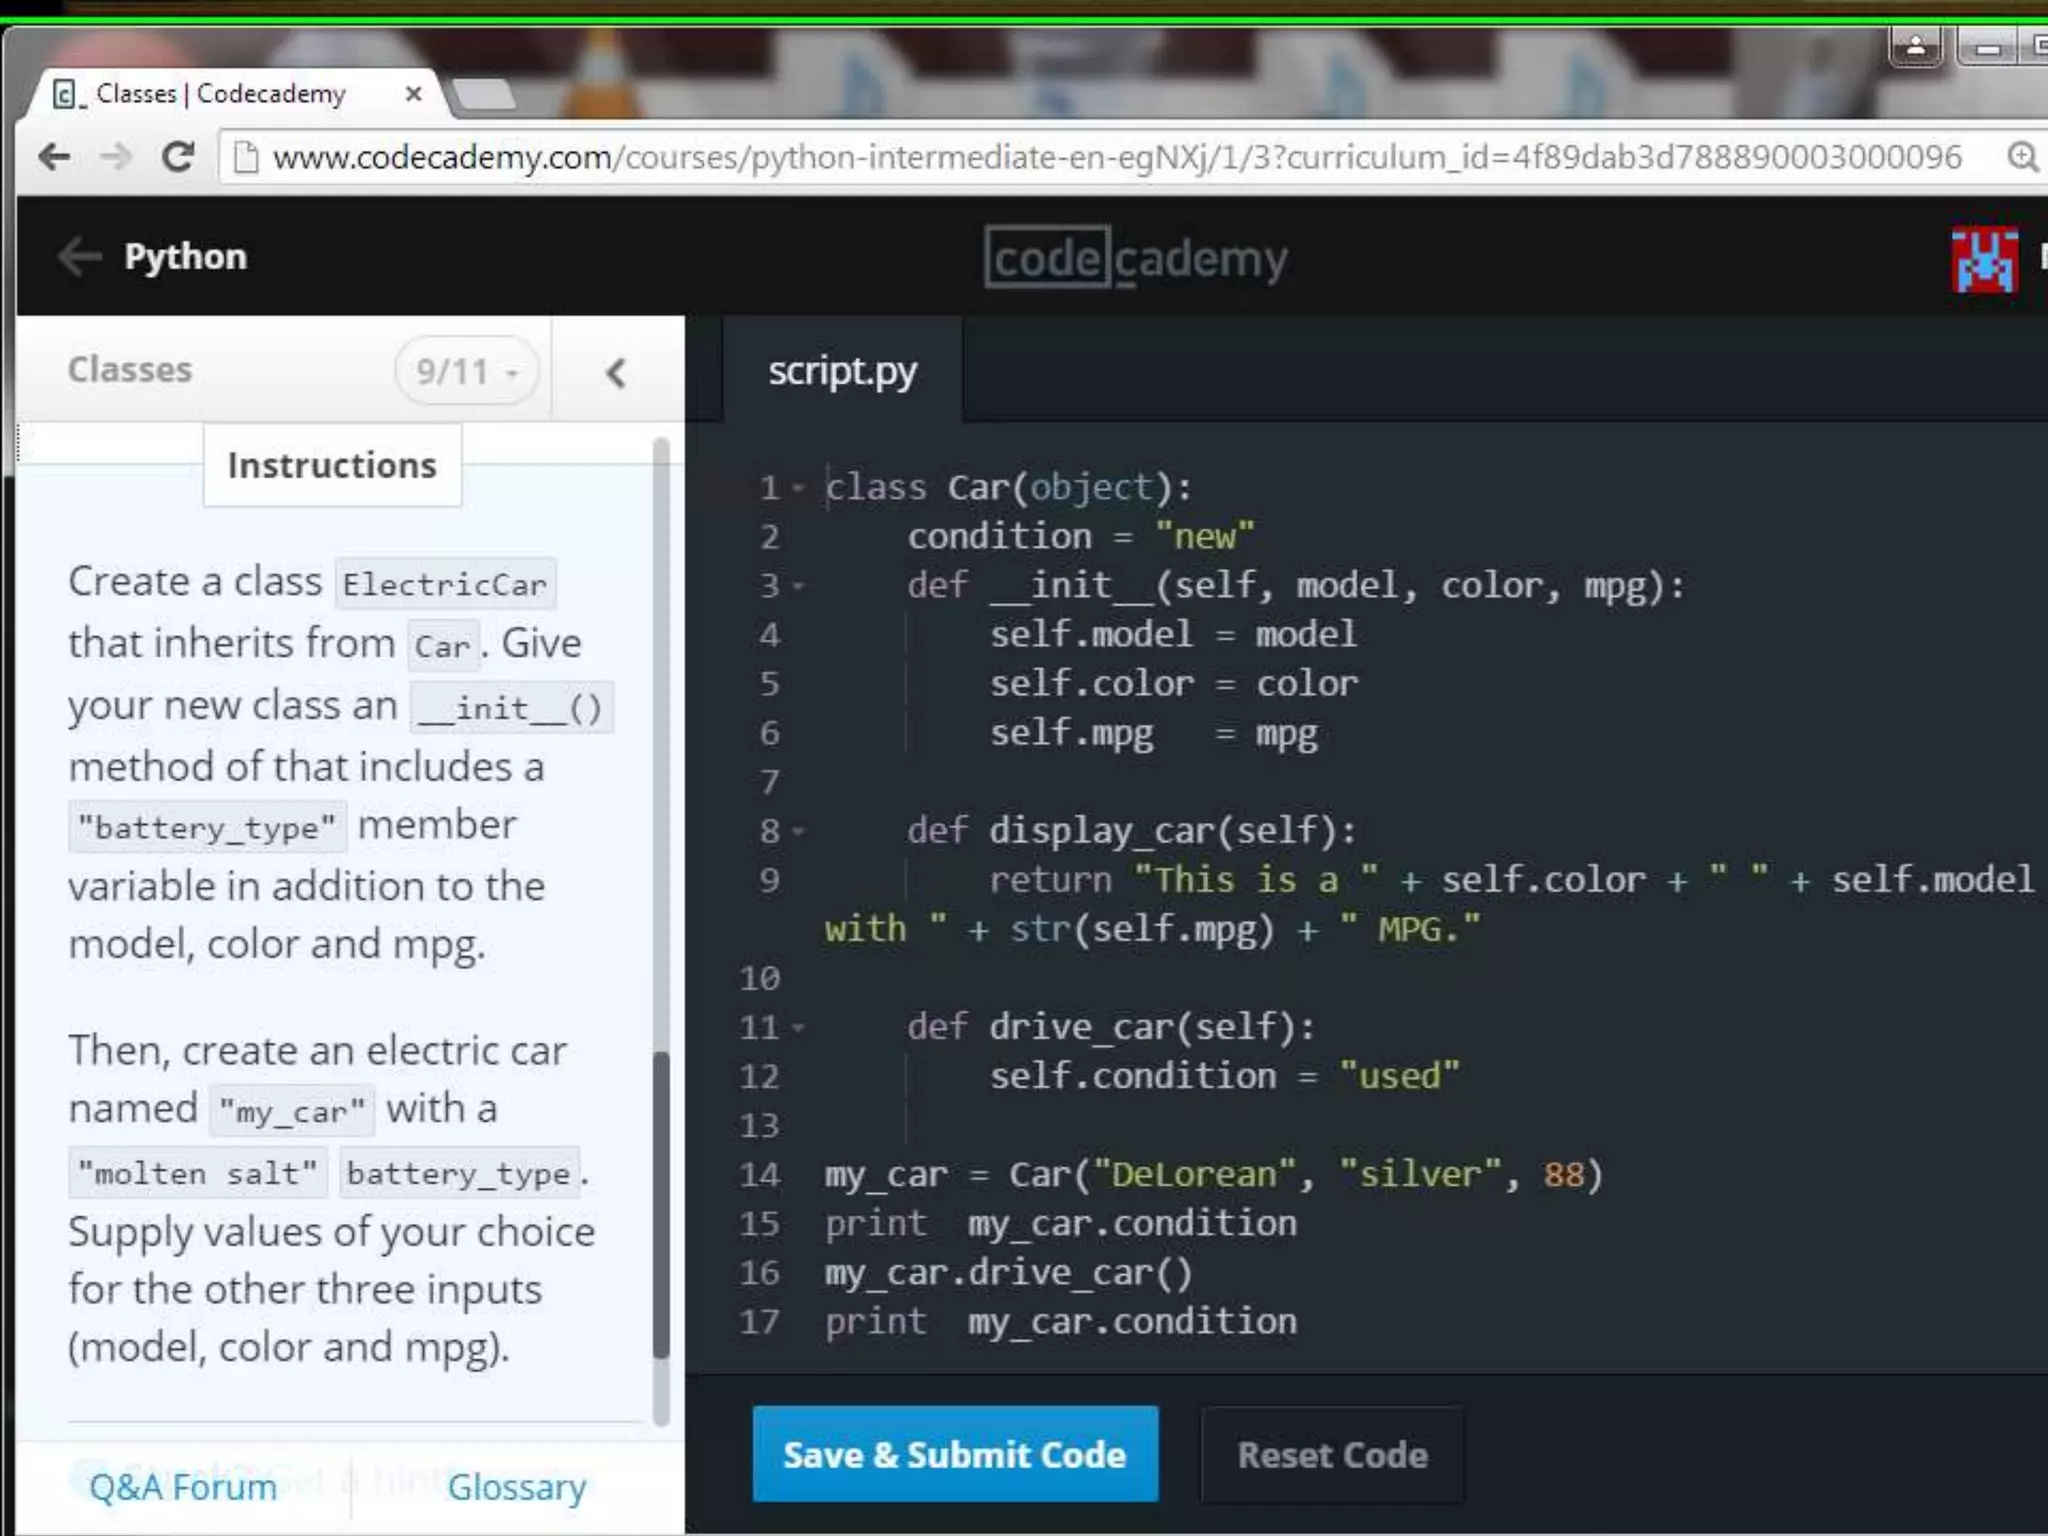Close the Classes | Codecademy tab
The width and height of the screenshot is (2048, 1536).
413,94
